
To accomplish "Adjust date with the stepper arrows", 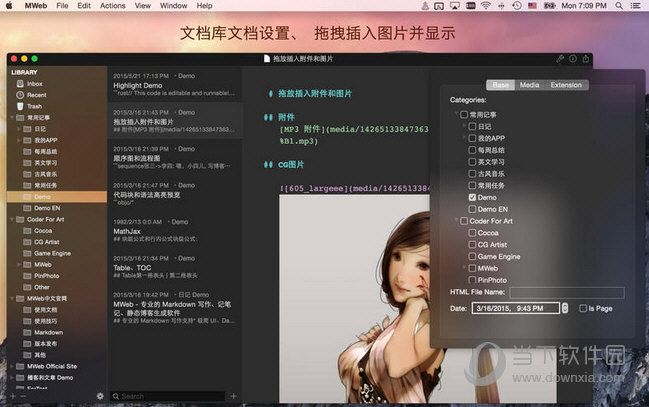I will [x=565, y=308].
